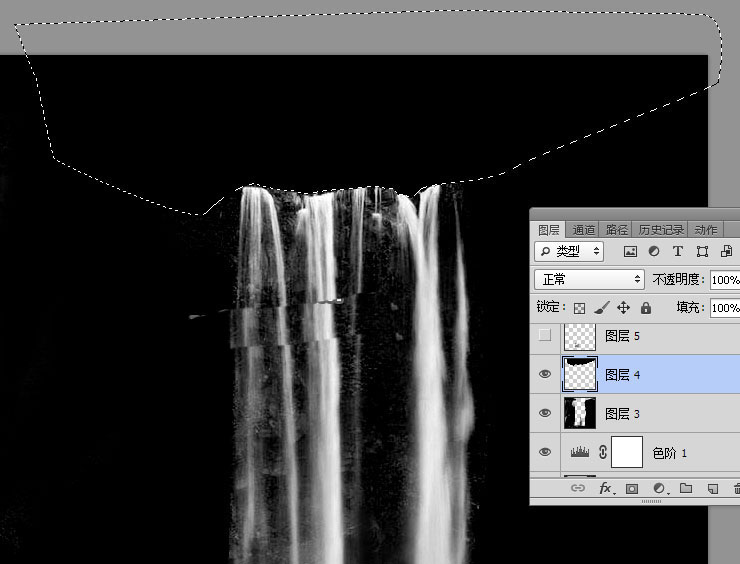Filter layers by pixel layer icon
Viewport: 740px width, 564px height.
tap(630, 251)
